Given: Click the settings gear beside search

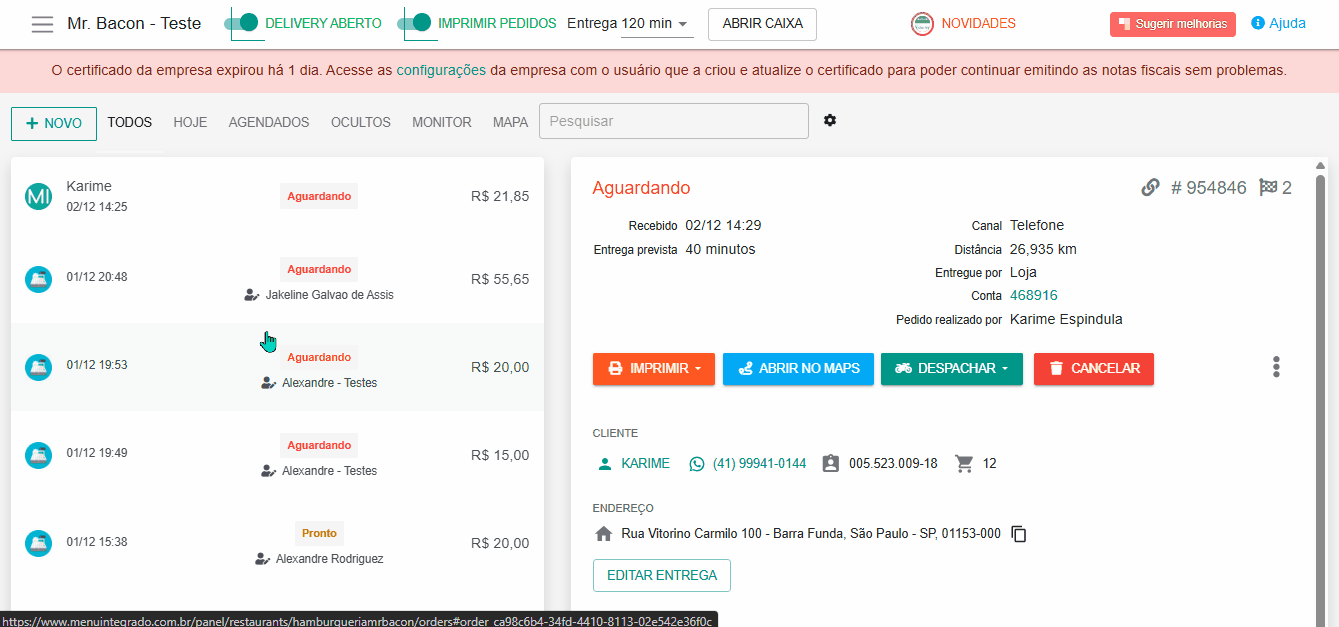Looking at the screenshot, I should (x=830, y=121).
